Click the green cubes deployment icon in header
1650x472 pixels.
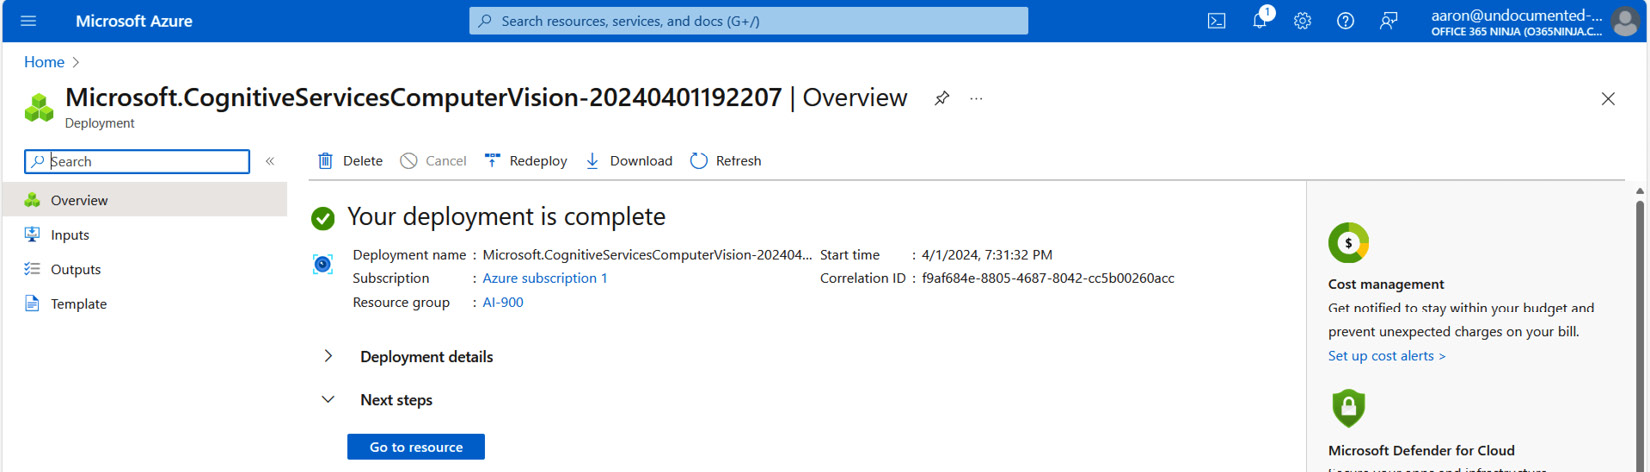[x=39, y=107]
